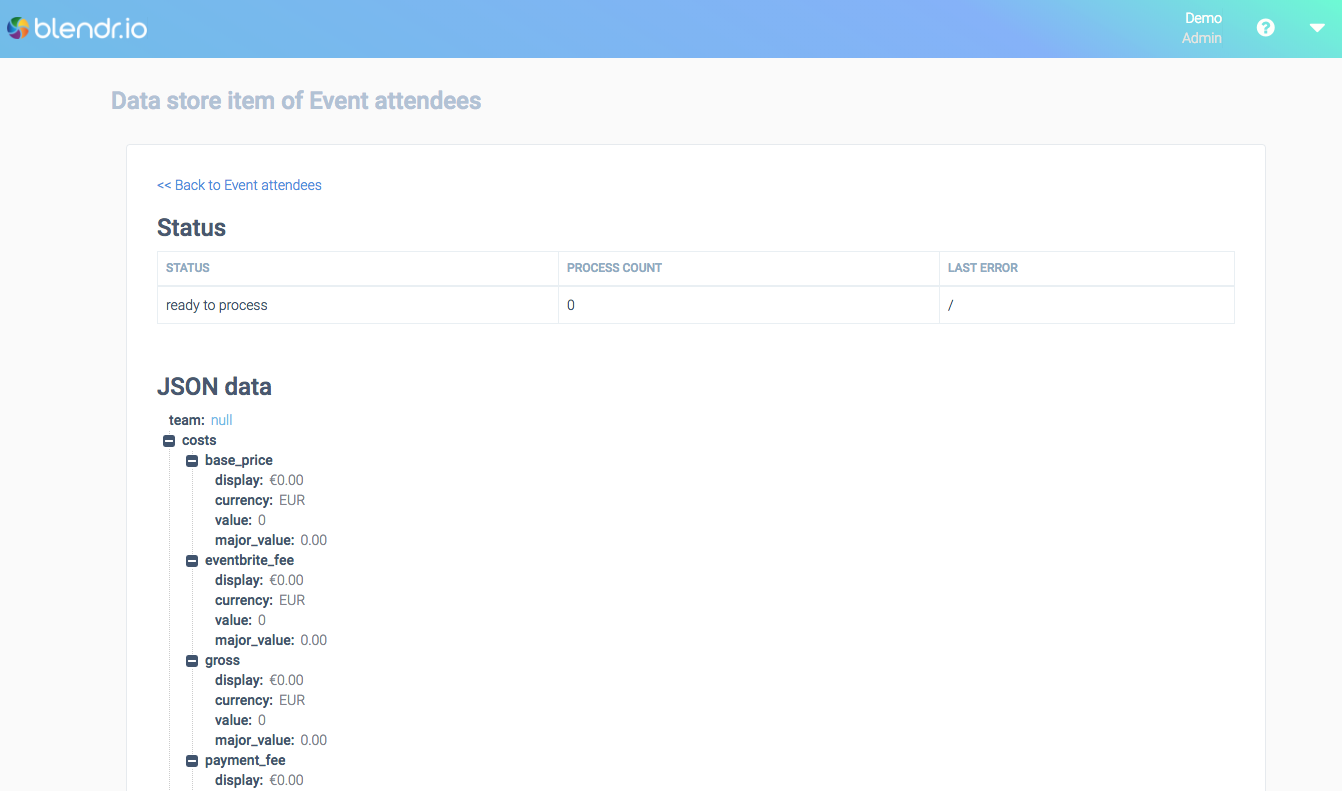Collapse the base_price node
1342x791 pixels.
(x=192, y=461)
